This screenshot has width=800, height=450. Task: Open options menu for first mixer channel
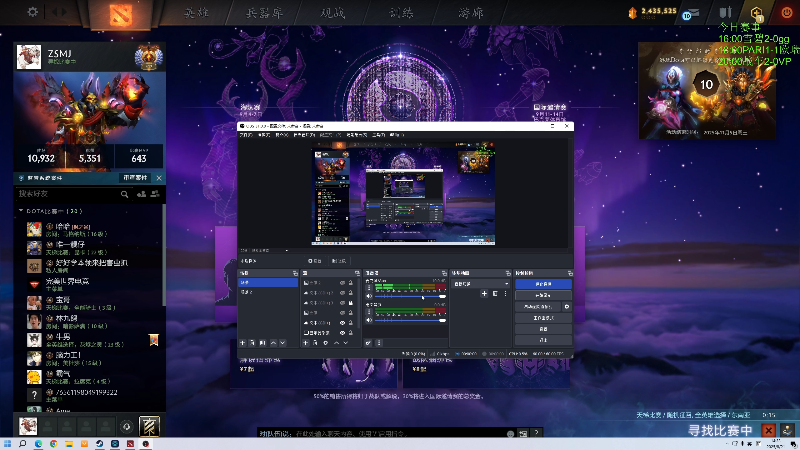tap(369, 287)
